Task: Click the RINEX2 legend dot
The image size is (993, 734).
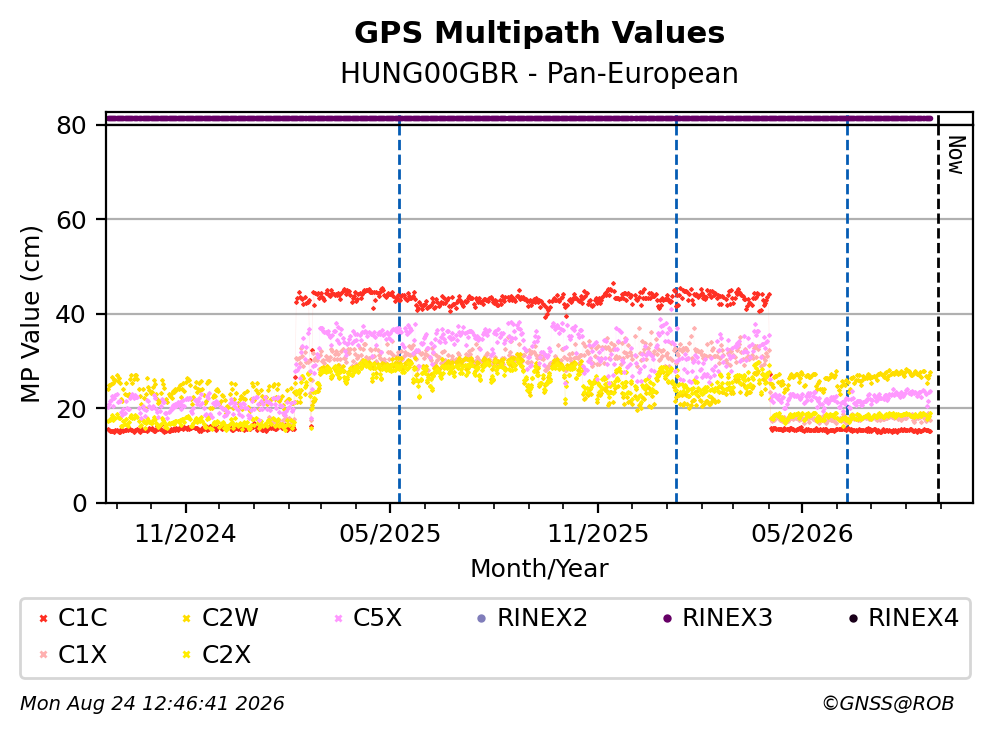Action: click(x=481, y=619)
